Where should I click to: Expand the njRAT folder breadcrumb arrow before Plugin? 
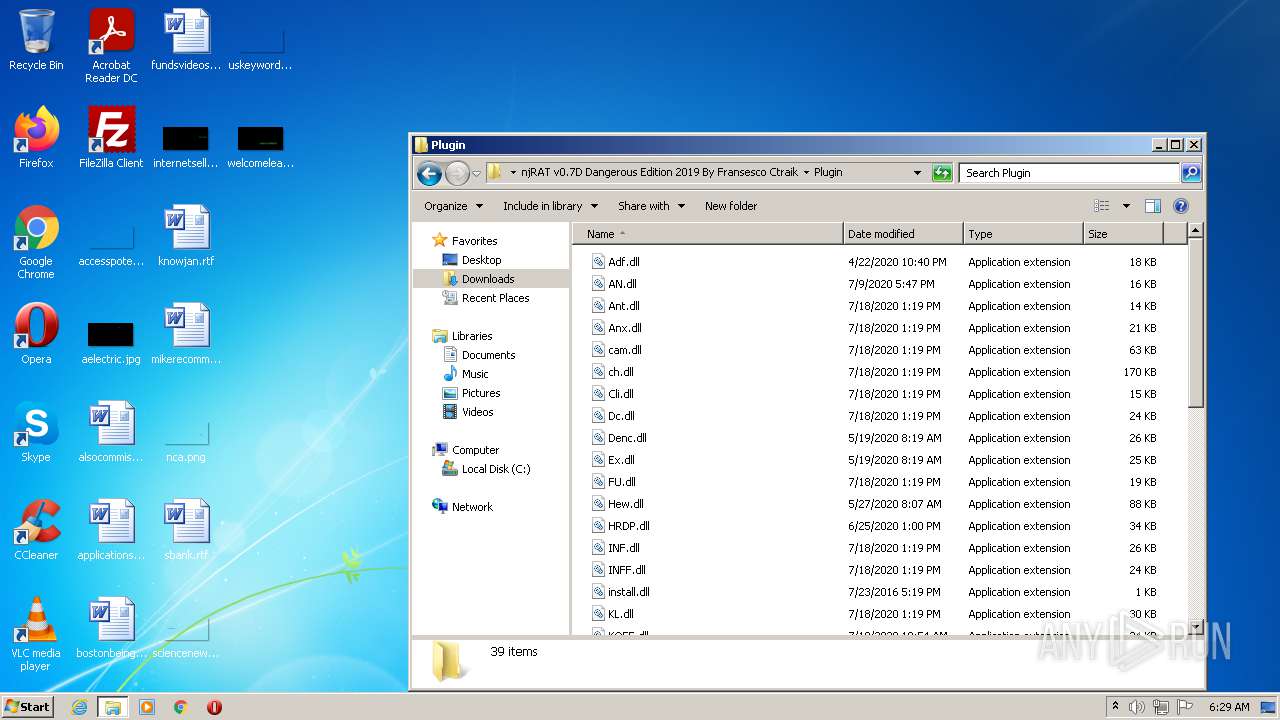pos(806,173)
